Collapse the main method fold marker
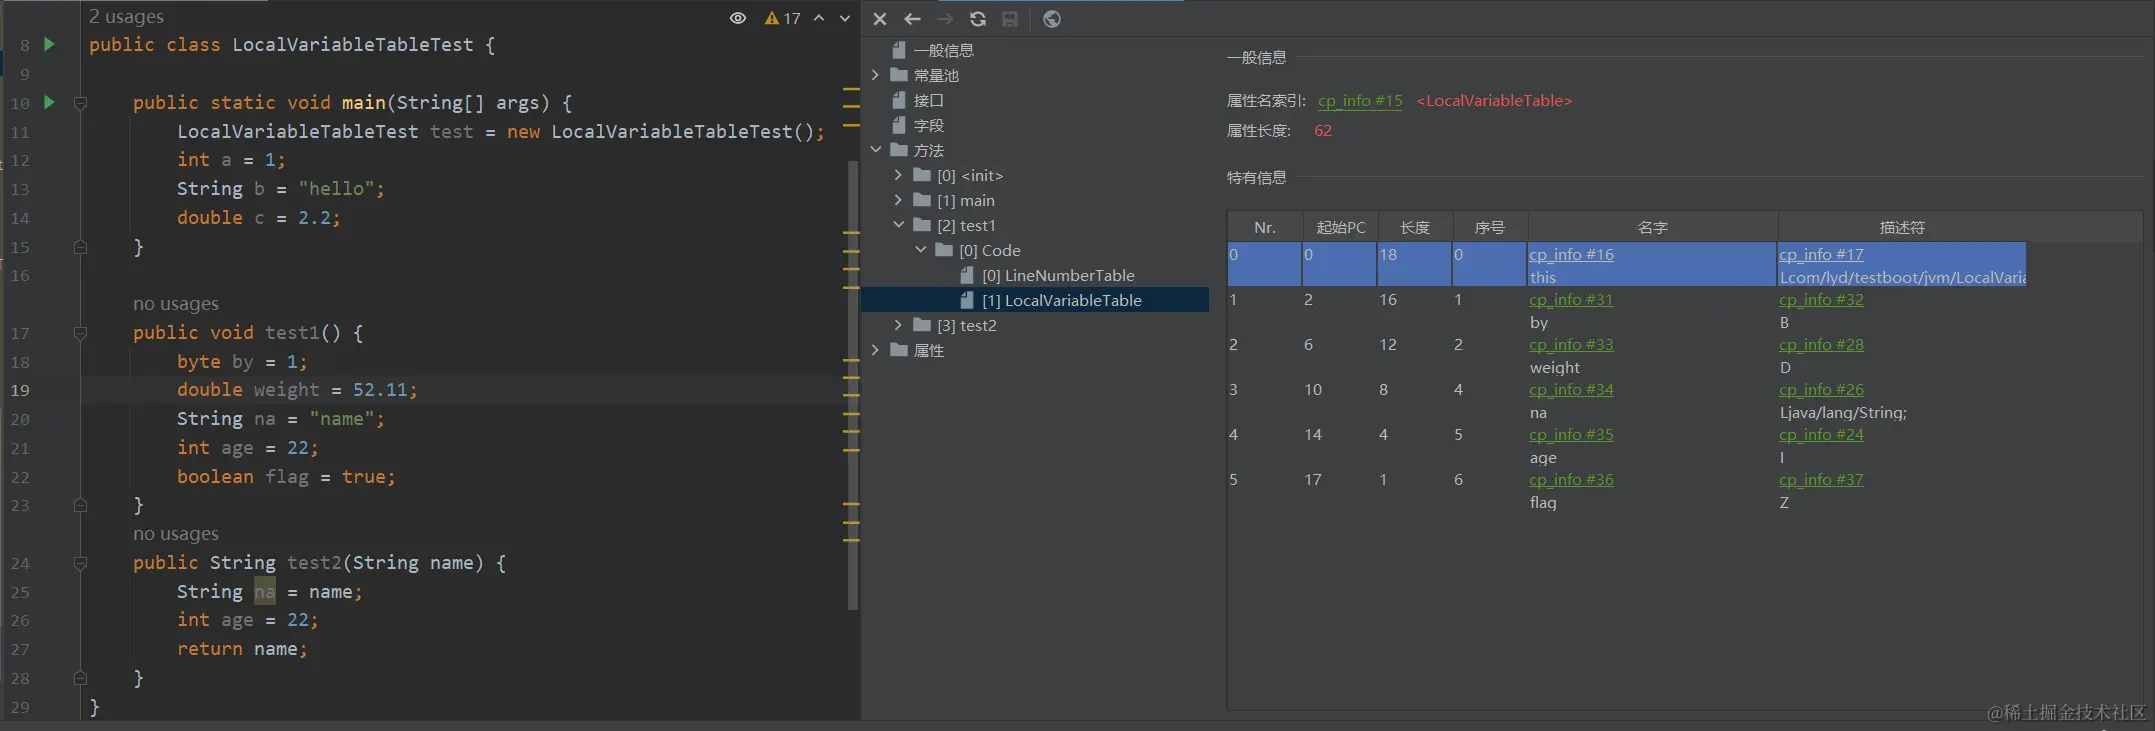Image resolution: width=2155 pixels, height=731 pixels. (x=81, y=103)
